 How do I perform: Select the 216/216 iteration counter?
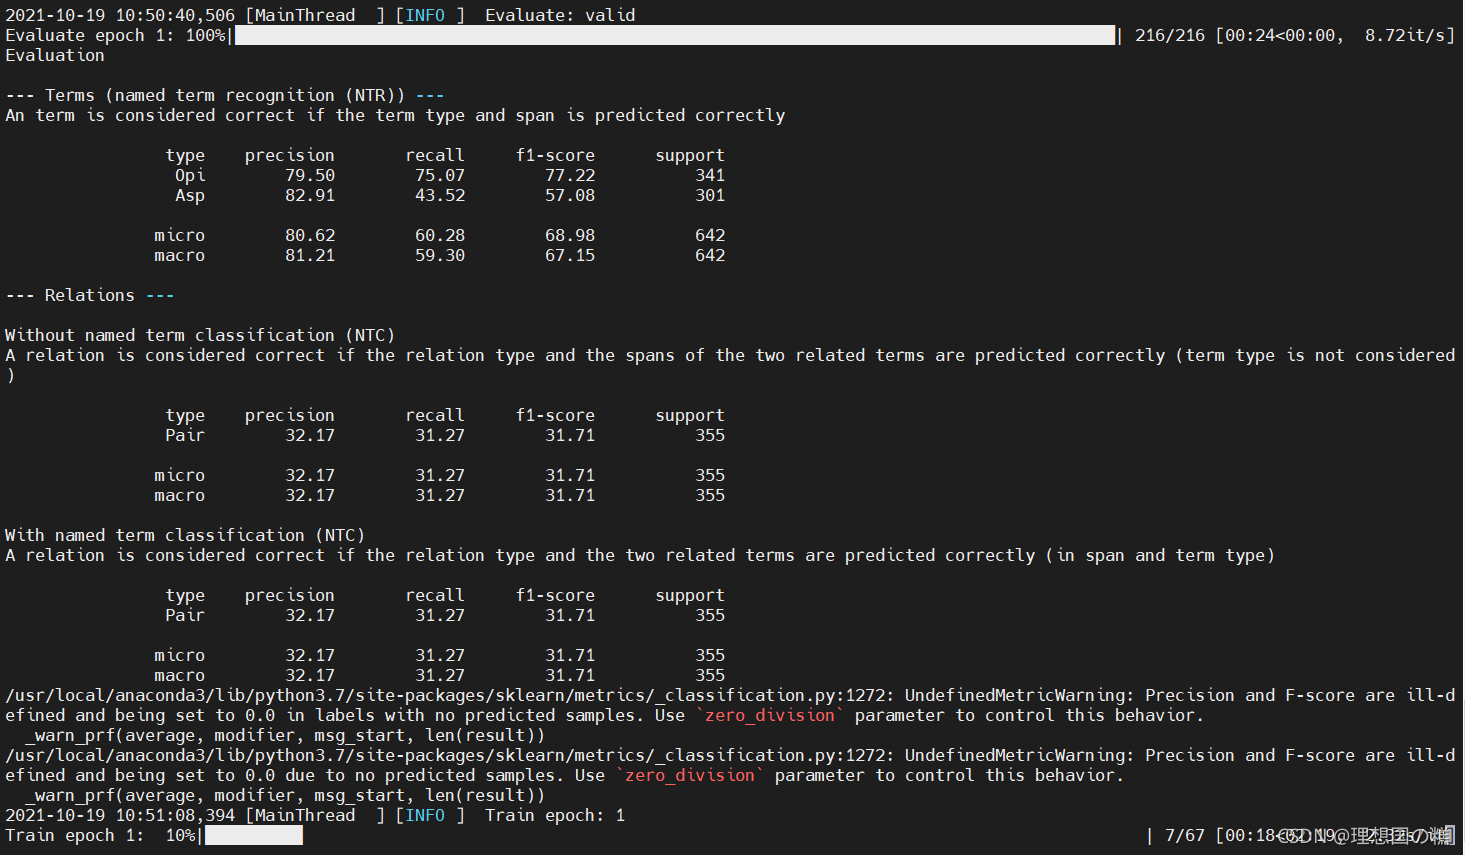point(1170,35)
